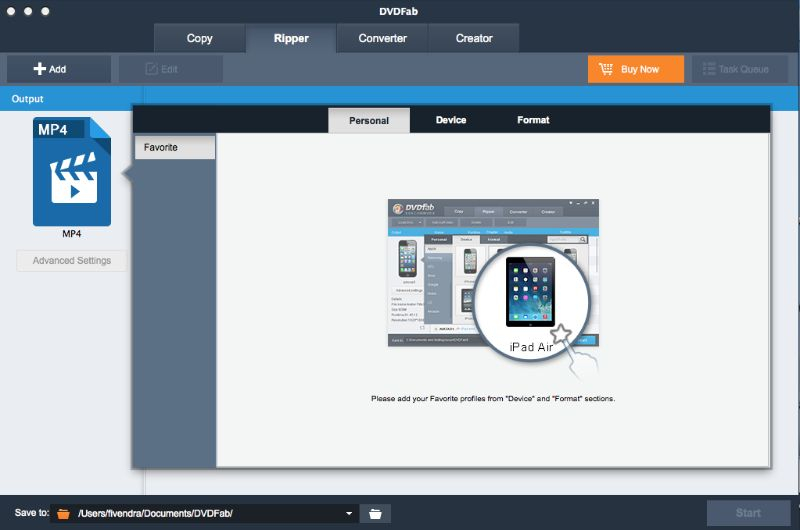Switch to the Copy module tab
Screen dimensions: 800x530
200,38
